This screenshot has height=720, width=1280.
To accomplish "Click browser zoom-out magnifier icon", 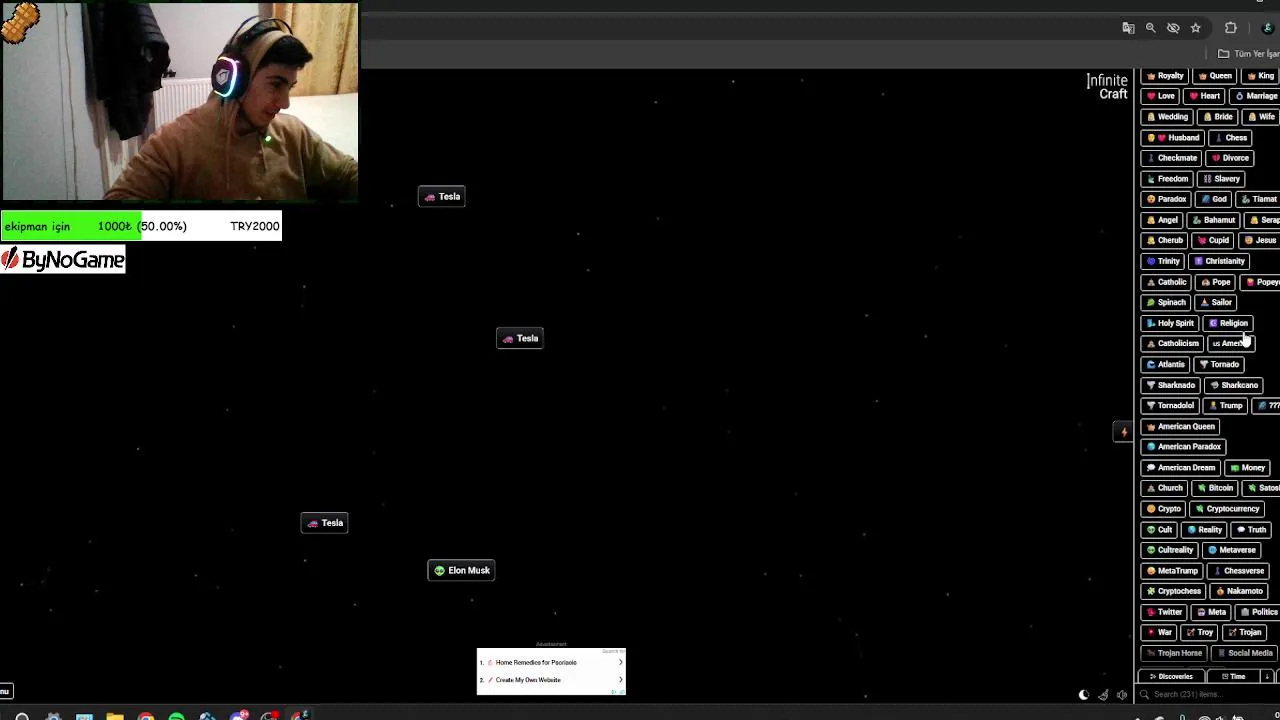I will 1151,28.
